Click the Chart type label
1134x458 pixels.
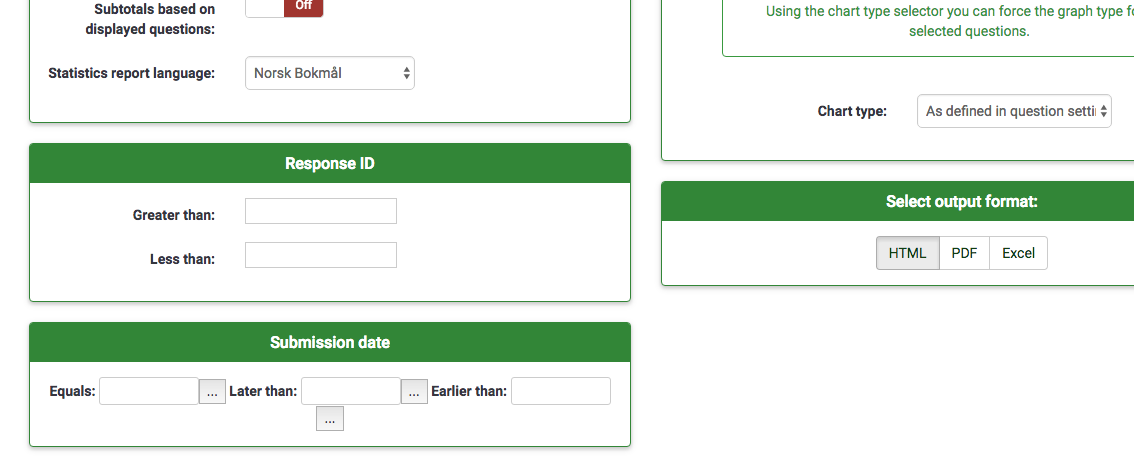[x=852, y=111]
